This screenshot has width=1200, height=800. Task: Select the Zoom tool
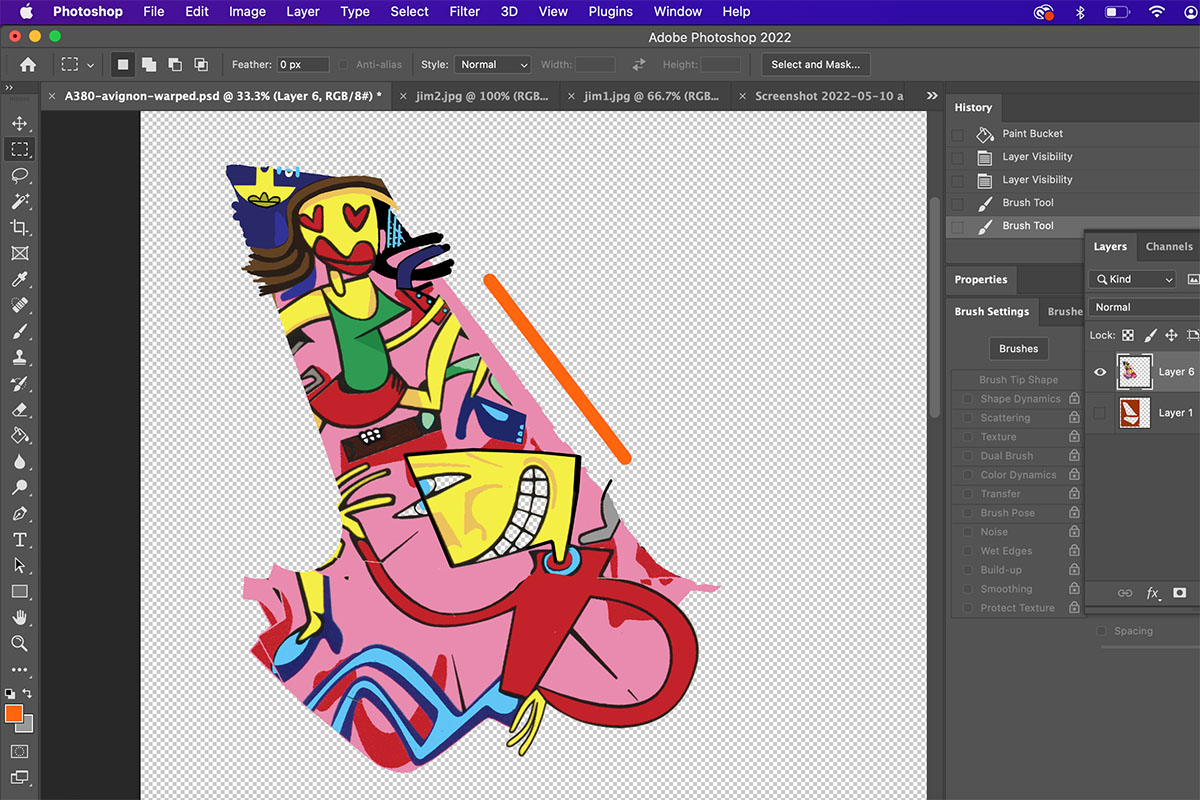(x=19, y=644)
